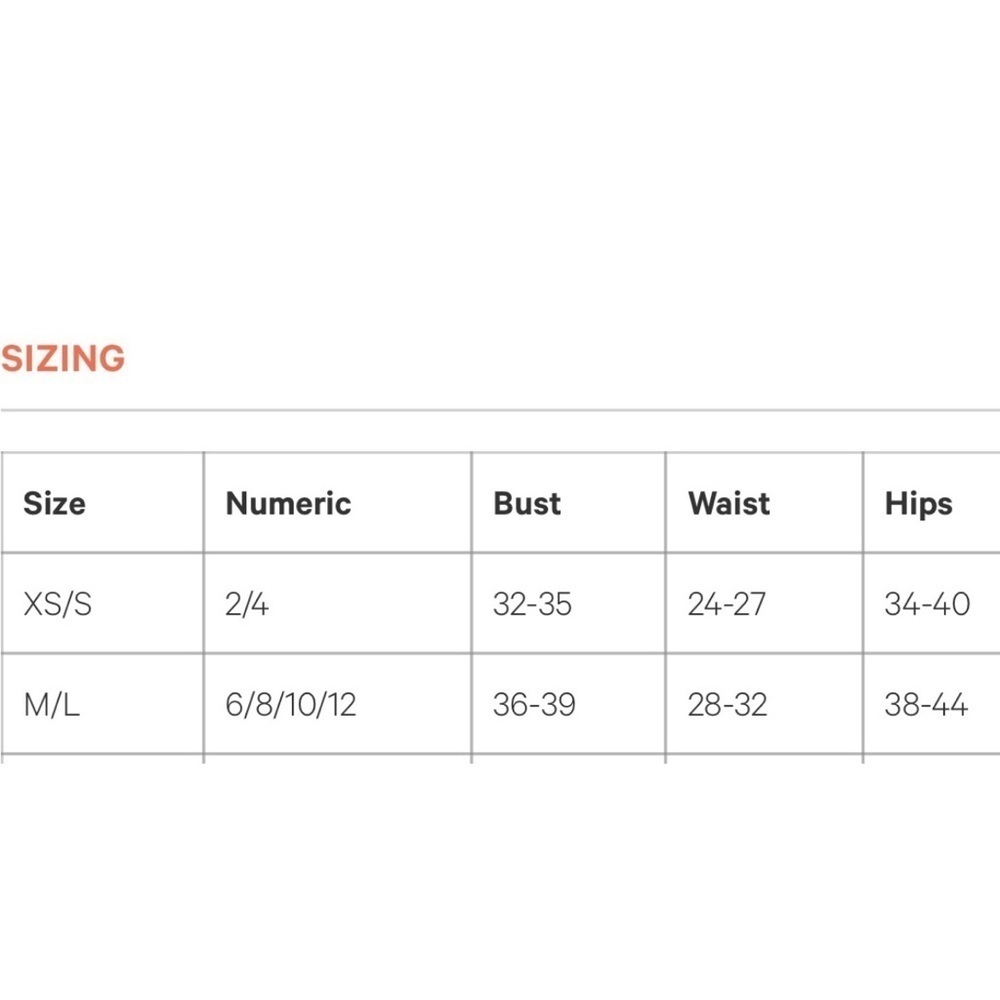Click the 2/4 numeric cell
Screen dimensions: 1000x1000
pyautogui.click(x=247, y=603)
